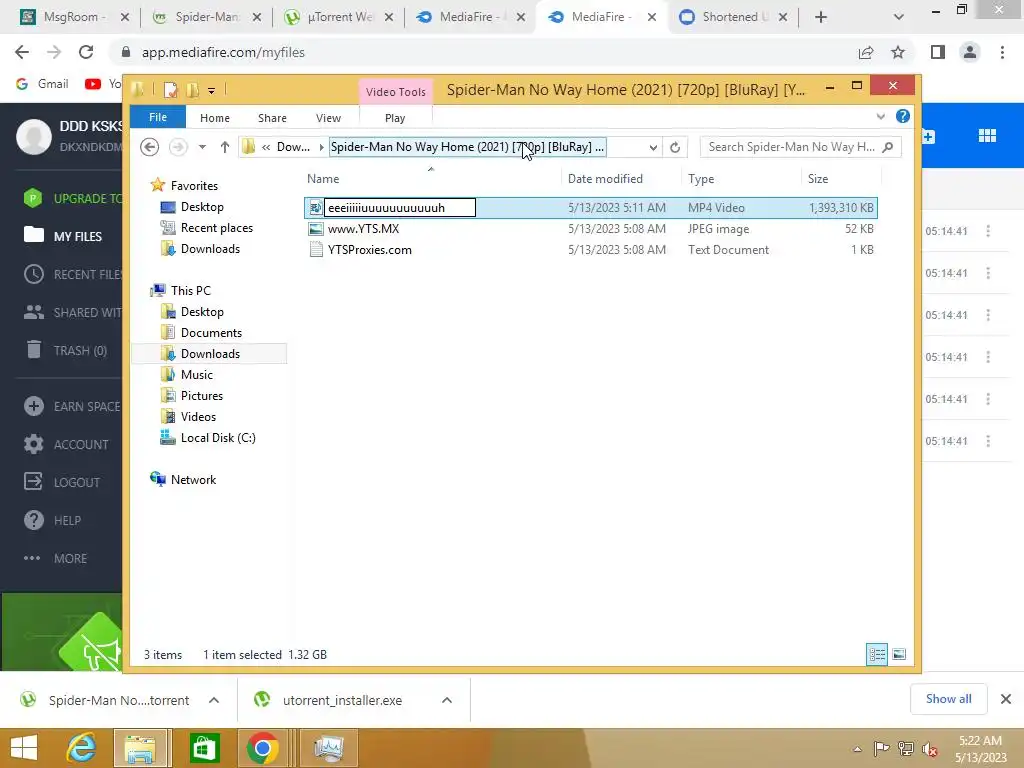This screenshot has height=768, width=1024.
Task: Open MY FILES in MediaFire sidebar
Action: point(62,236)
